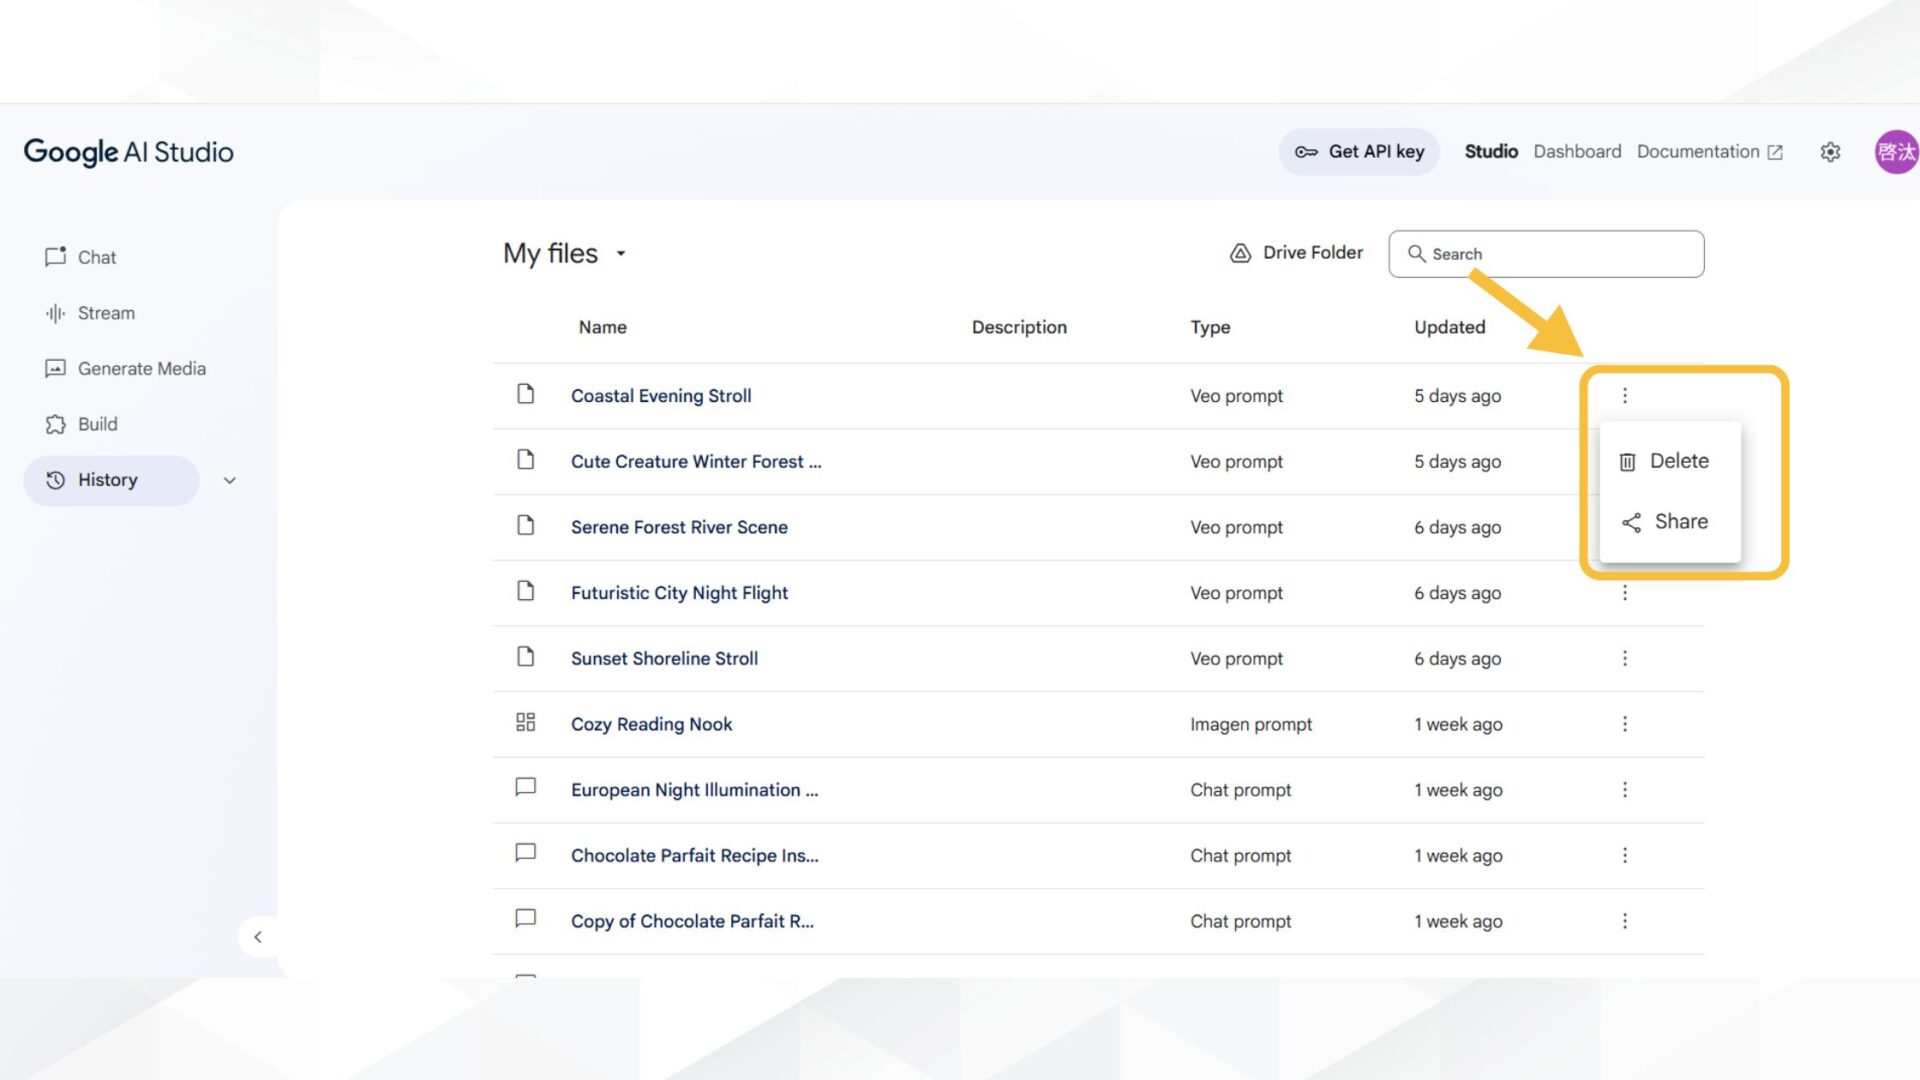This screenshot has height=1080, width=1920.
Task: Click file icon beside Sunset Shoreline Stroll
Action: pos(525,657)
